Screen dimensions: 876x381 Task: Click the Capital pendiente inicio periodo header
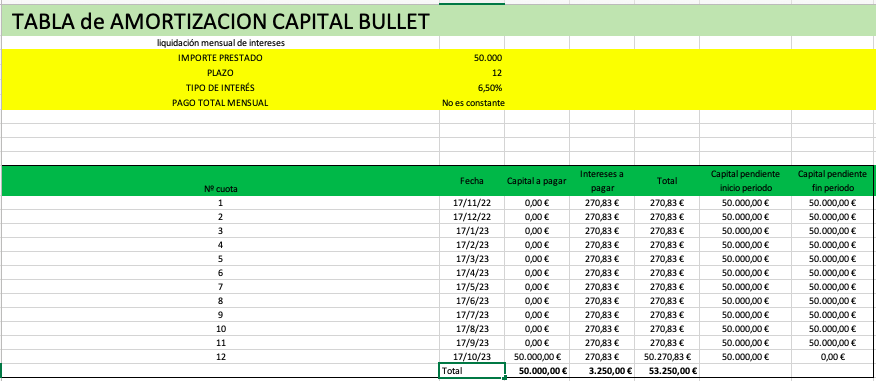coord(745,180)
